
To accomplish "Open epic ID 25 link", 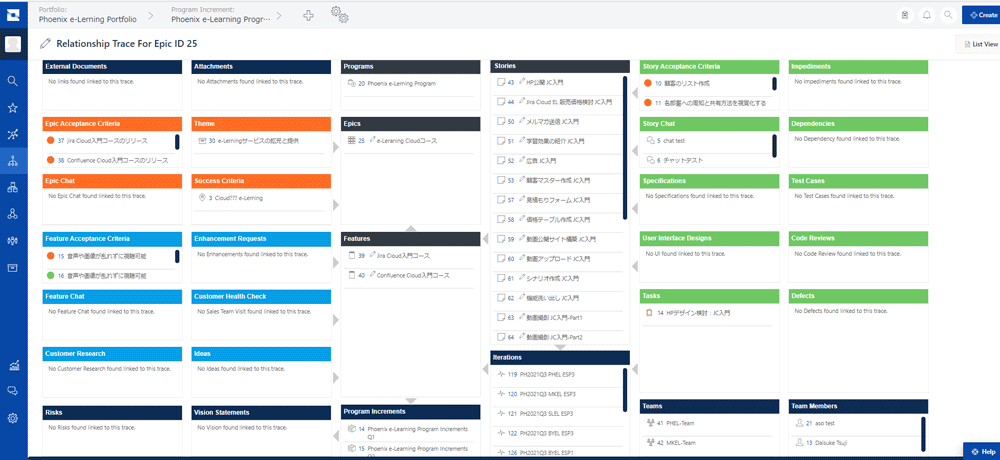I will coord(361,140).
